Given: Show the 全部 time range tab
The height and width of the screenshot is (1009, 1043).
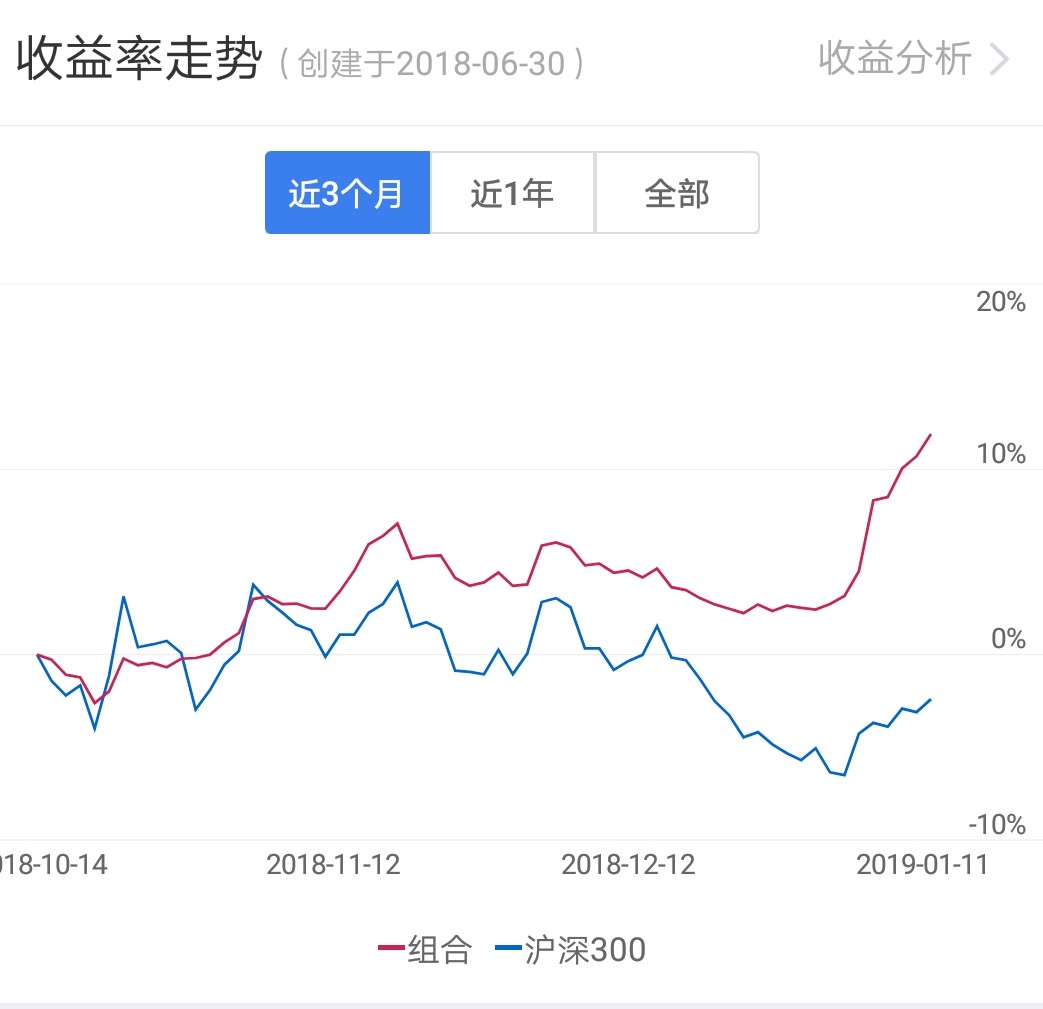Looking at the screenshot, I should (x=677, y=193).
